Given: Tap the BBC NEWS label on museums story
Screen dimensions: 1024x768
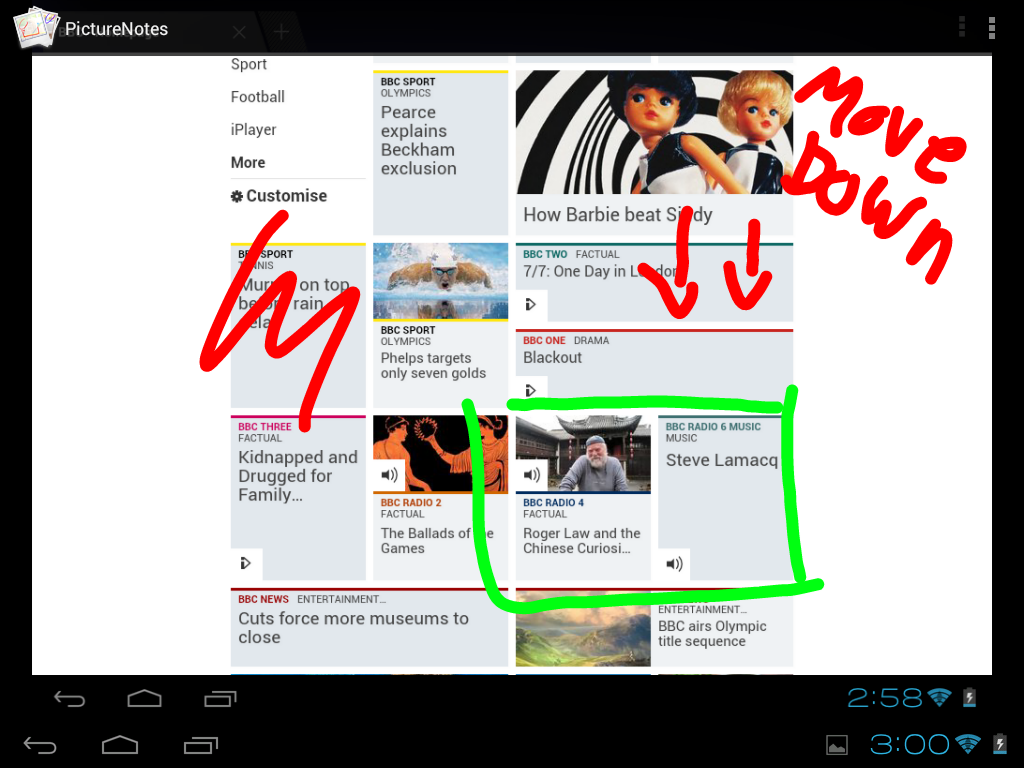Looking at the screenshot, I should pyautogui.click(x=263, y=599).
